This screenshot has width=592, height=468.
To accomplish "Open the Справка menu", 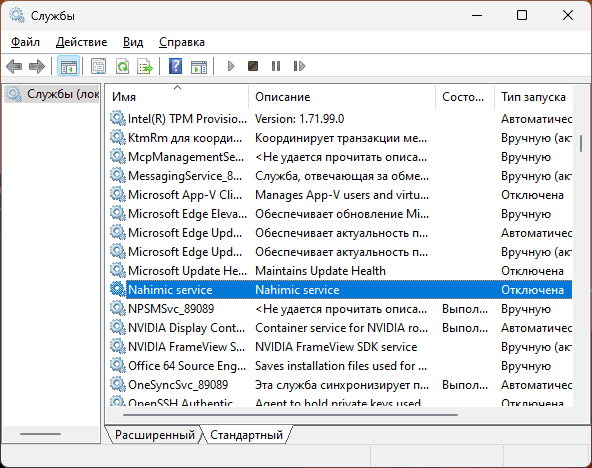I will pos(182,42).
